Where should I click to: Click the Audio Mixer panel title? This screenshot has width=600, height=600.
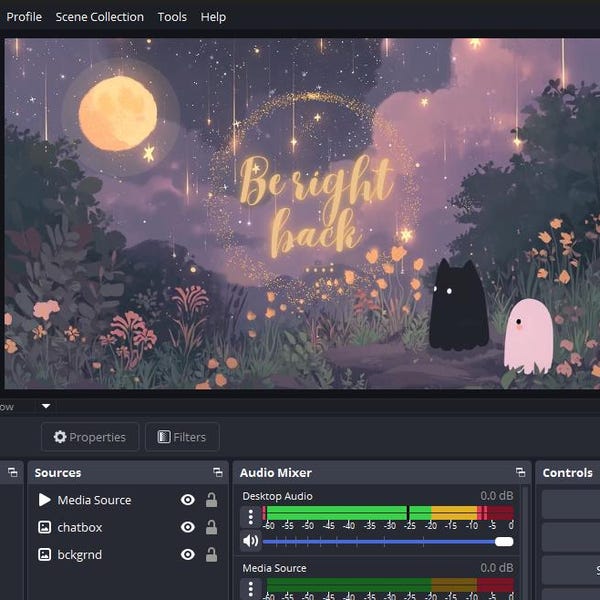[x=276, y=473]
